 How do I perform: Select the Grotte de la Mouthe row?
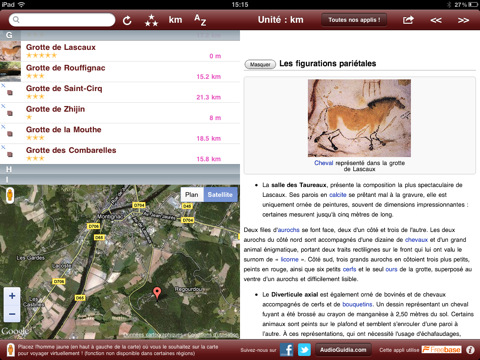pos(120,134)
